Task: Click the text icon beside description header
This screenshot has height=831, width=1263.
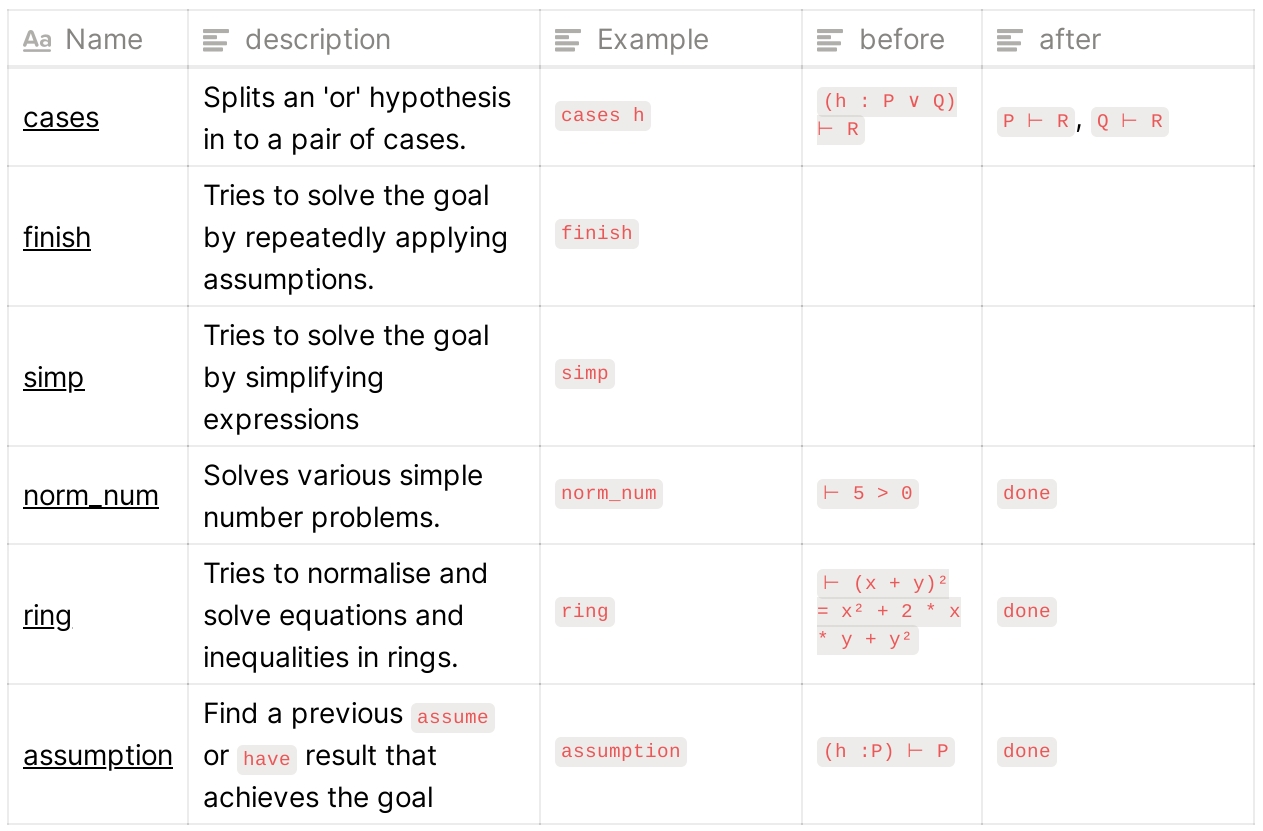Action: pyautogui.click(x=216, y=40)
